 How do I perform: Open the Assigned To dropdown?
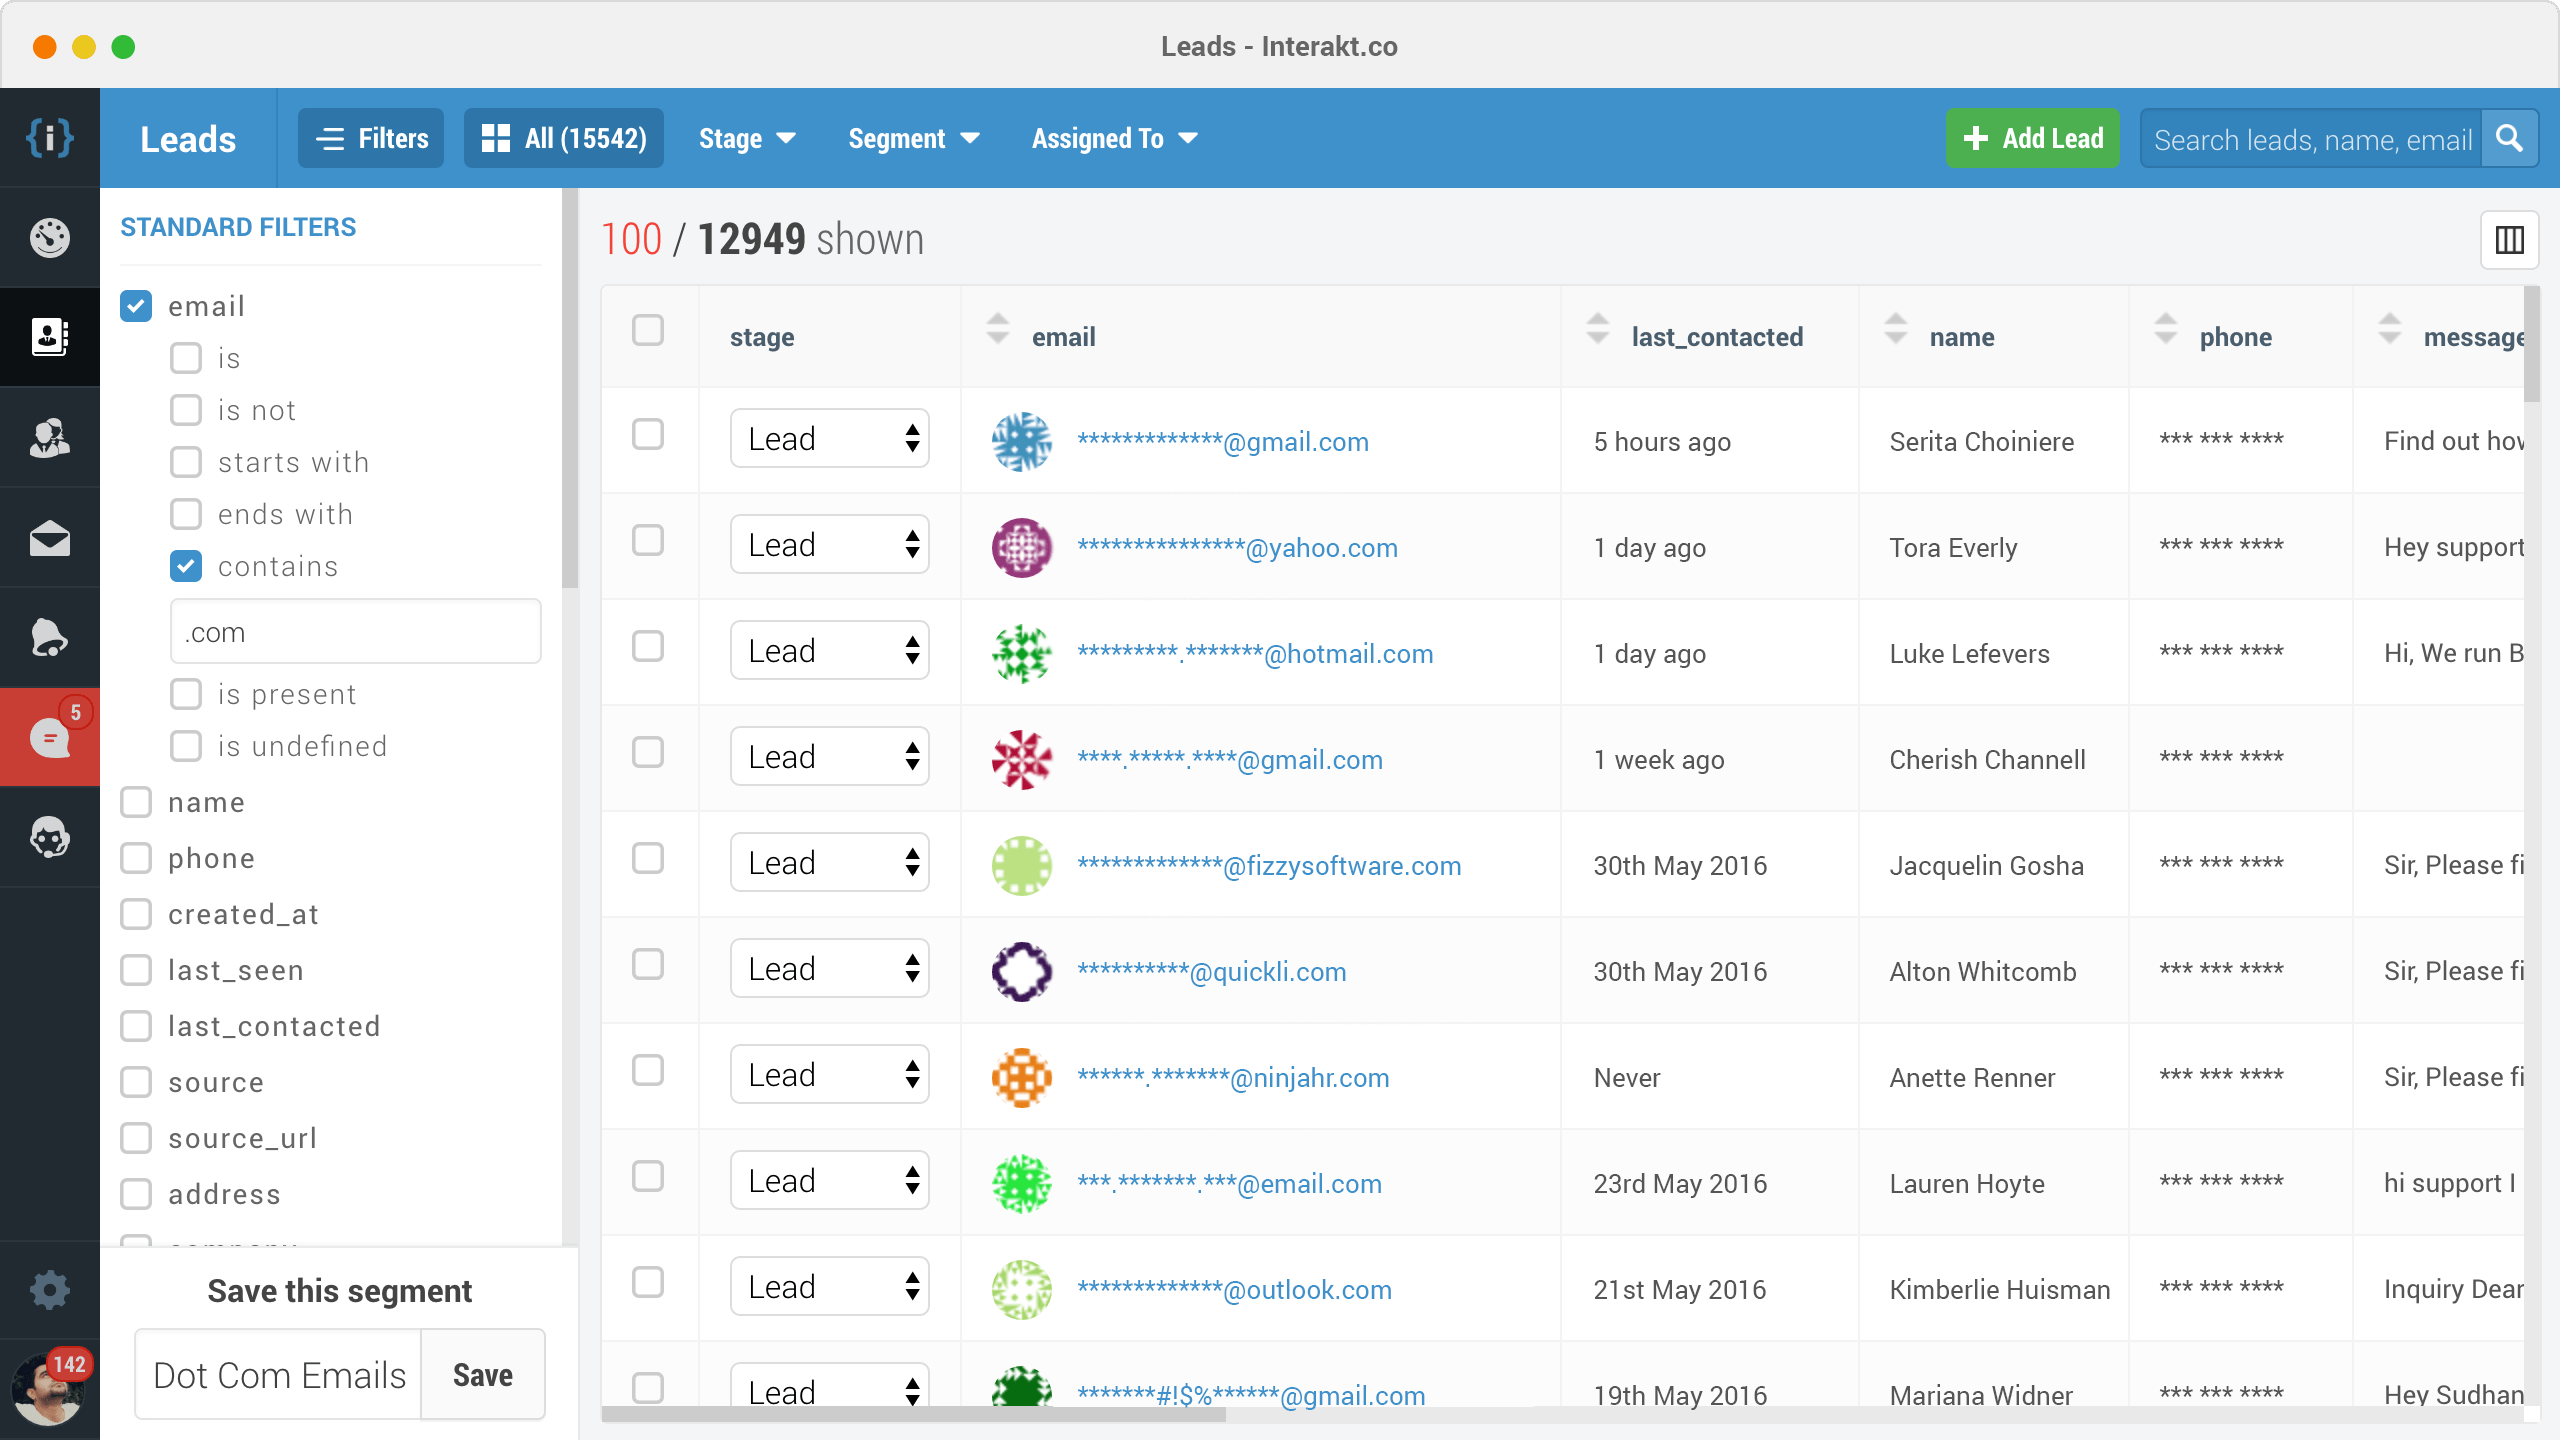(x=1114, y=138)
